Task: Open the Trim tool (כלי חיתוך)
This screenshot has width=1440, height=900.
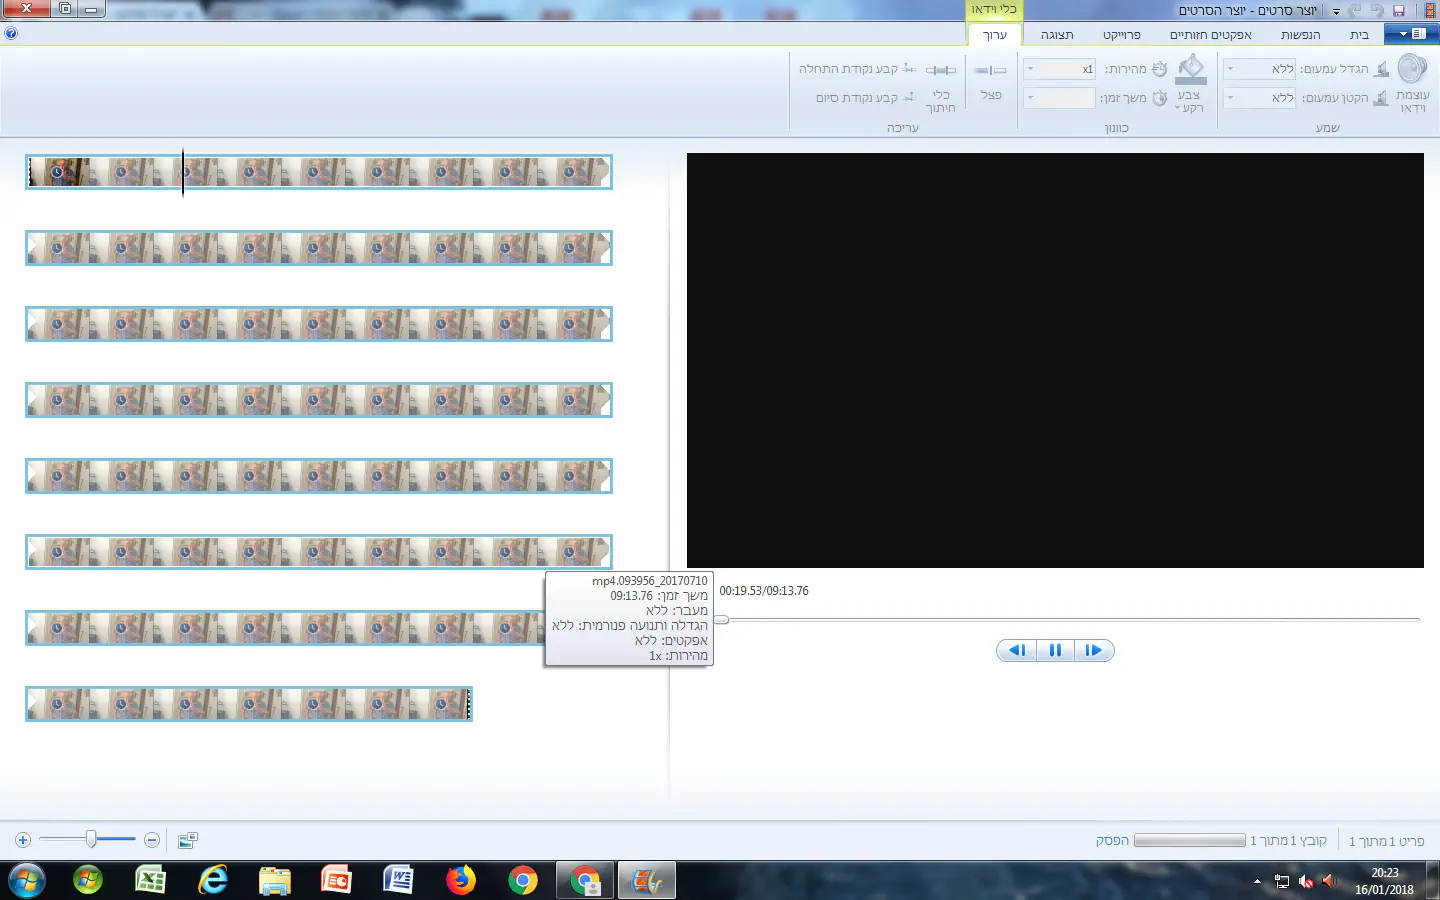Action: pyautogui.click(x=940, y=86)
